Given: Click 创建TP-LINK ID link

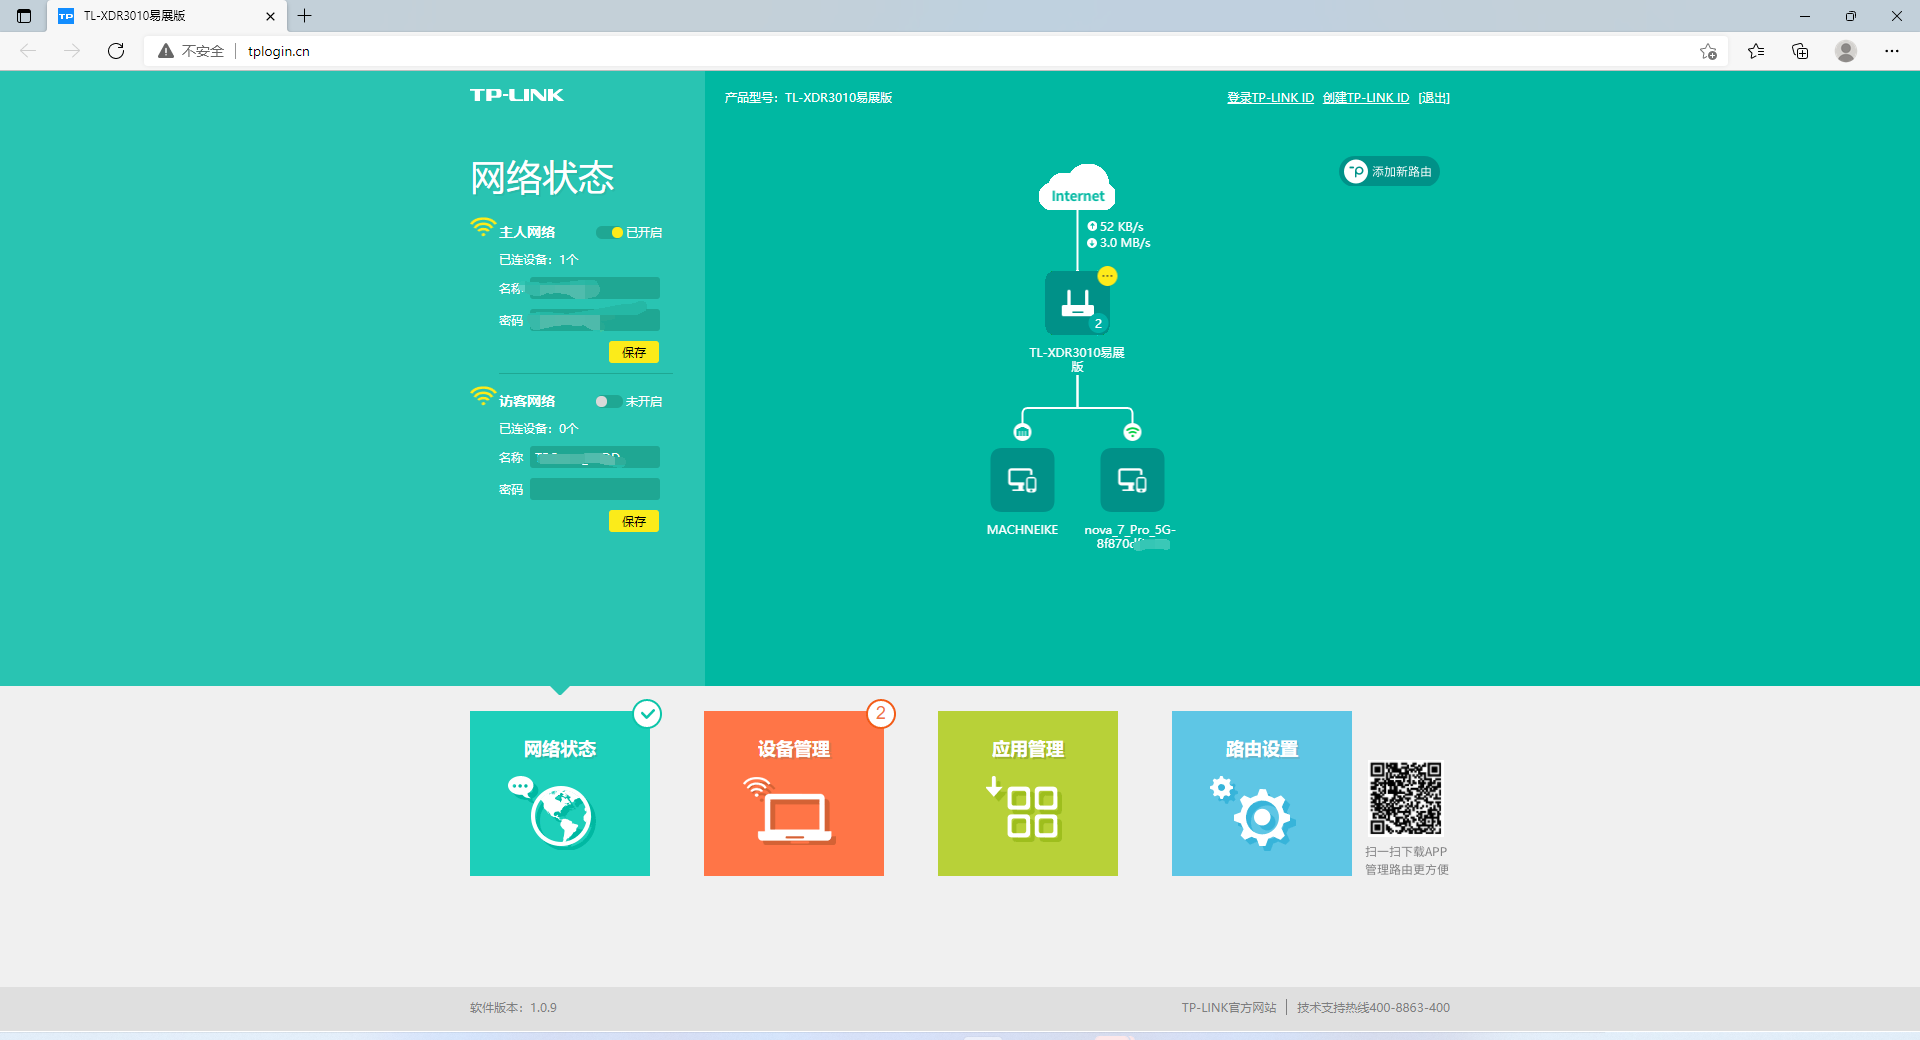Looking at the screenshot, I should click(x=1366, y=98).
